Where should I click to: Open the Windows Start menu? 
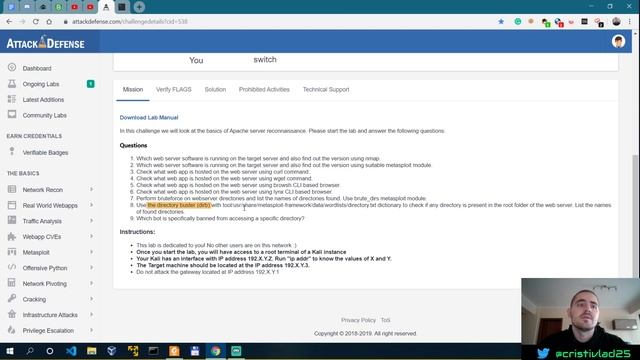tap(10, 351)
